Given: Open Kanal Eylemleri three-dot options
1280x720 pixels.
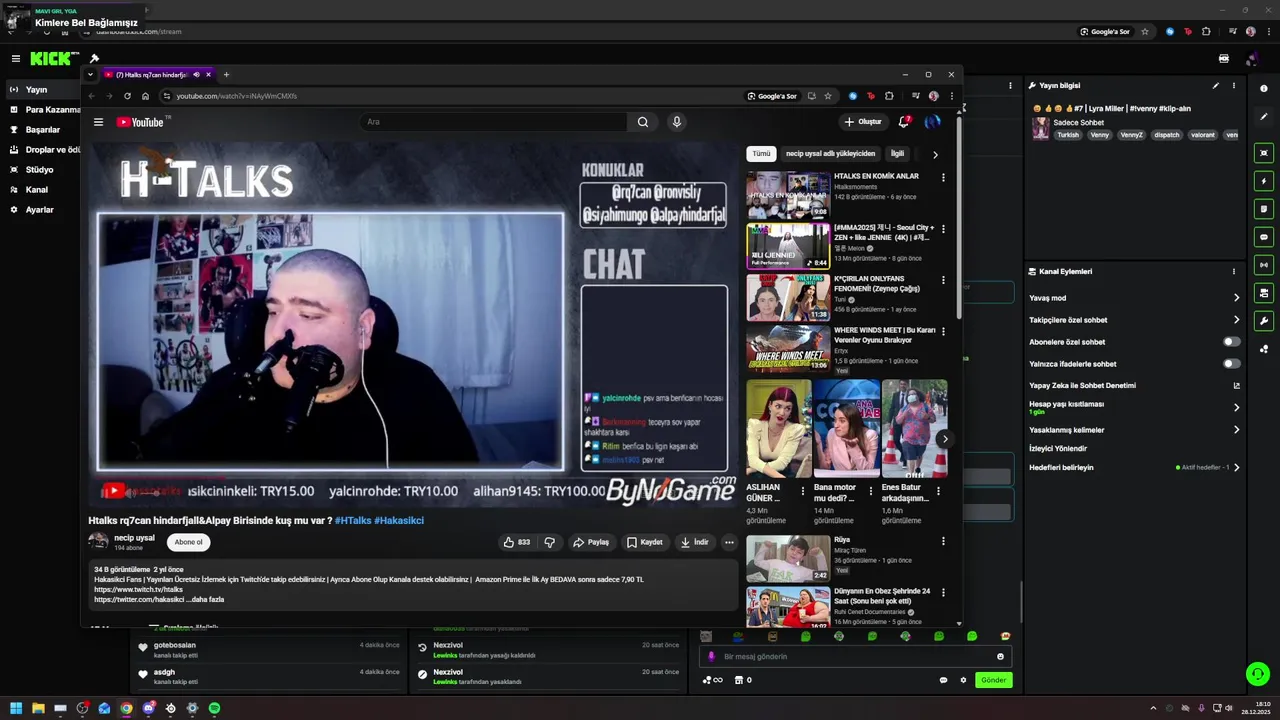Looking at the screenshot, I should pyautogui.click(x=1234, y=271).
